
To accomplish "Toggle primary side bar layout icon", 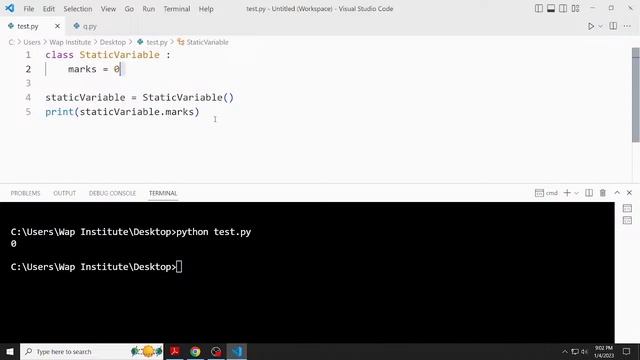I will (x=539, y=9).
